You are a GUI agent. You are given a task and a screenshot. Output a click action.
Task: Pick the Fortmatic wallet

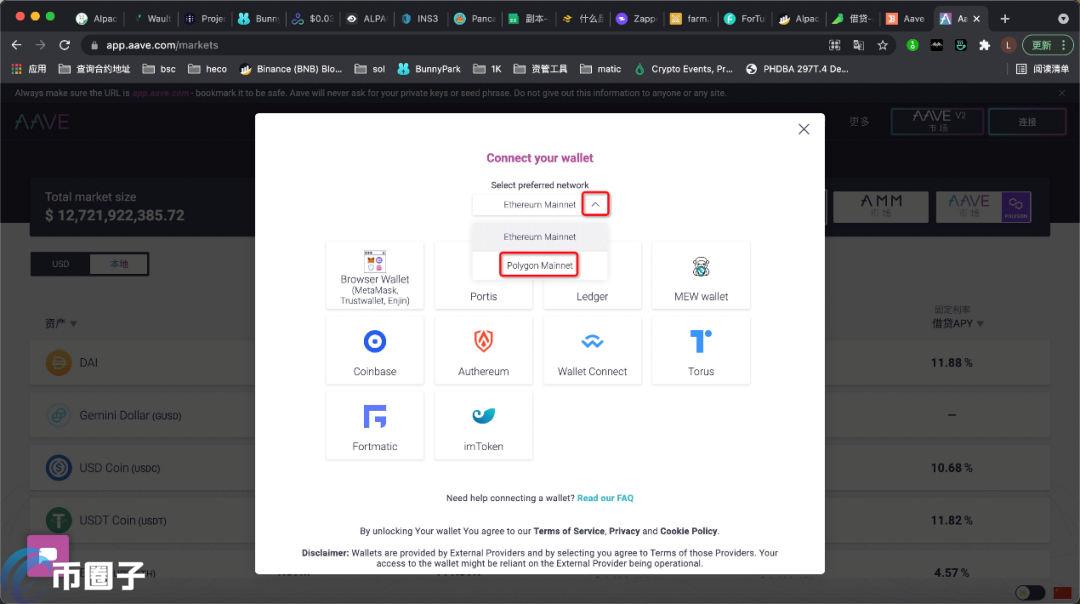click(375, 426)
